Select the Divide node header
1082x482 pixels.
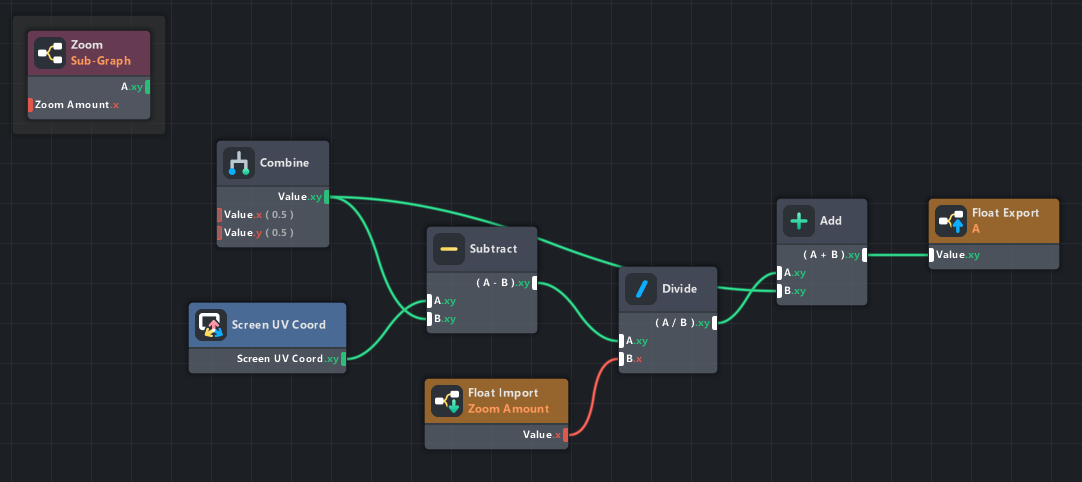pyautogui.click(x=668, y=289)
